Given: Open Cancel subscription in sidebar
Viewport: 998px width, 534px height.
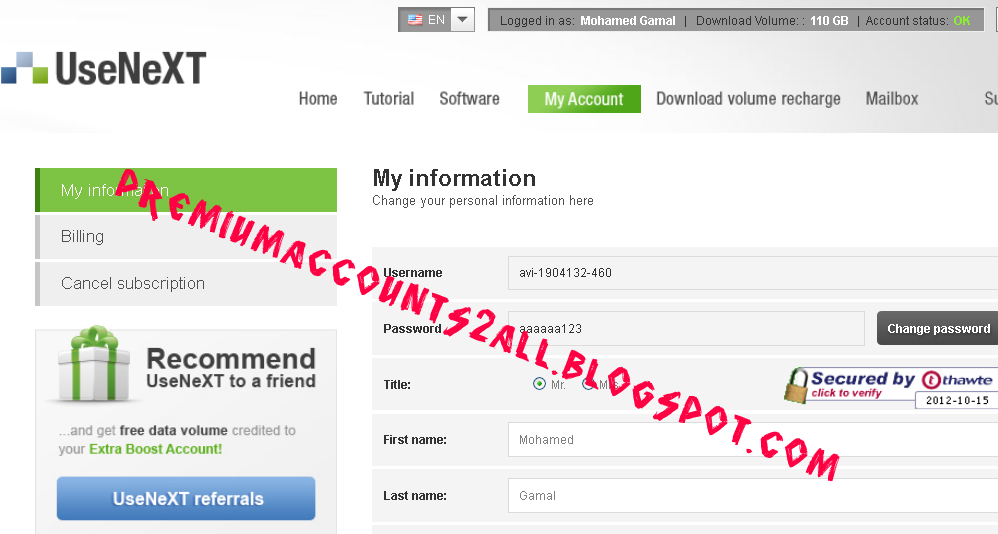Looking at the screenshot, I should pos(186,284).
